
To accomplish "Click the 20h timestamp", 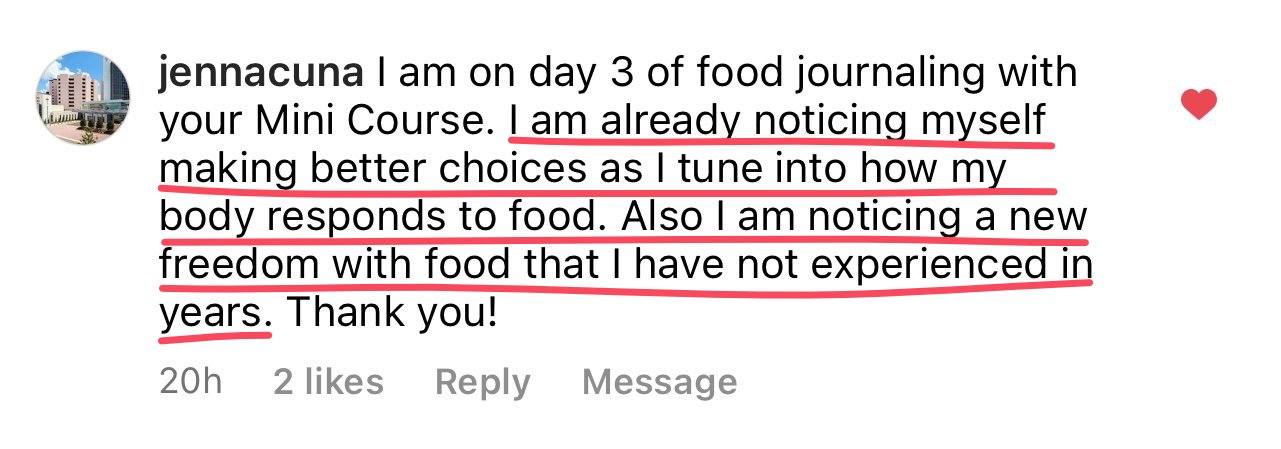I will tap(190, 381).
